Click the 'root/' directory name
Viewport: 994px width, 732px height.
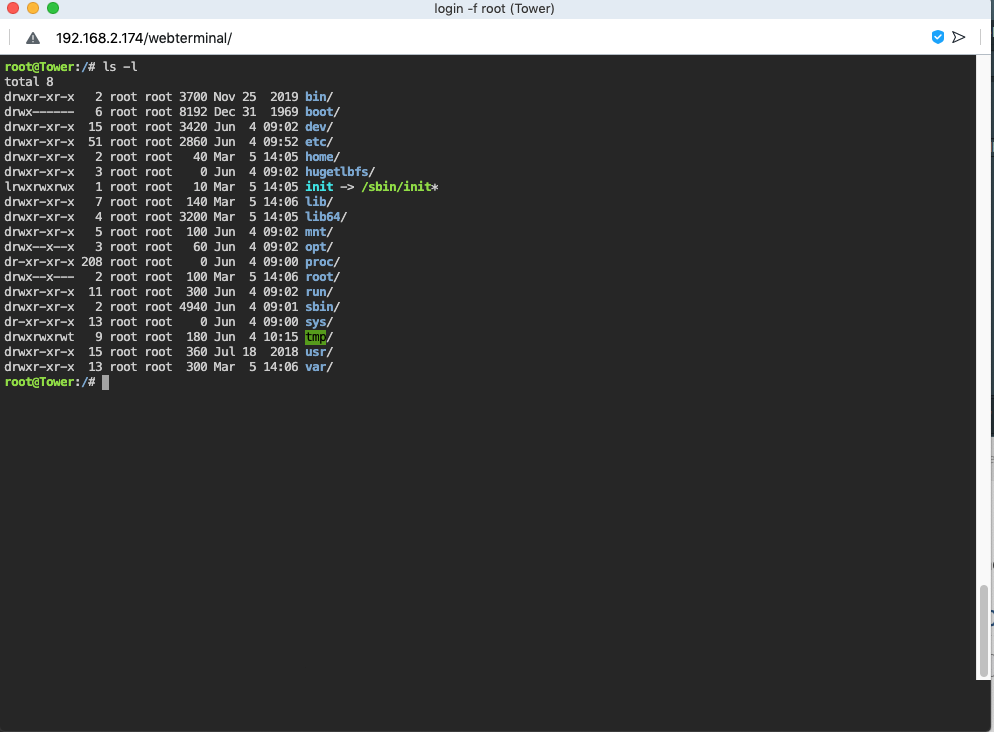point(322,277)
